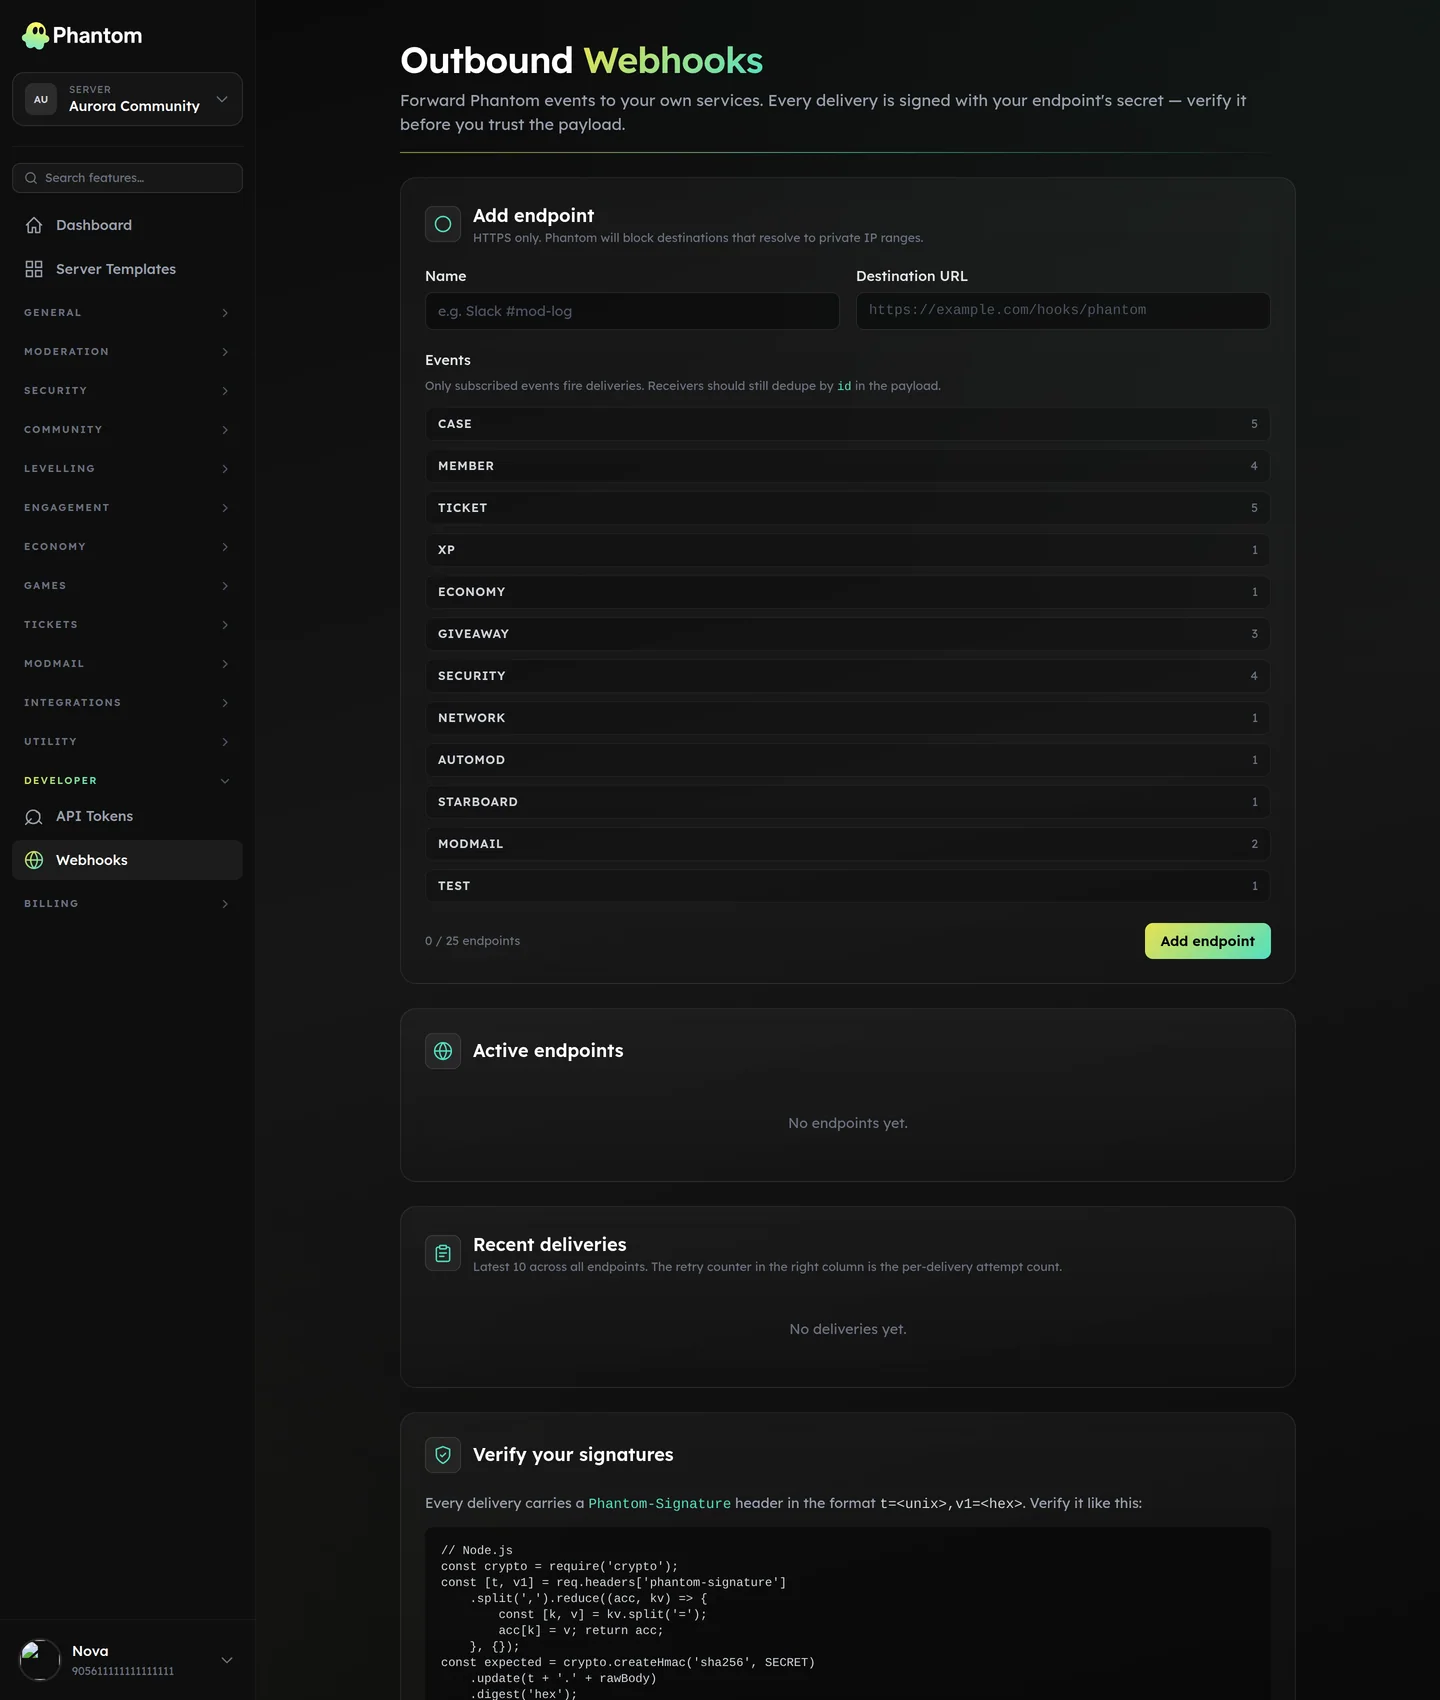Expand the Tickets sidebar section
Screen dimensions: 1440x1700
tap(127, 625)
